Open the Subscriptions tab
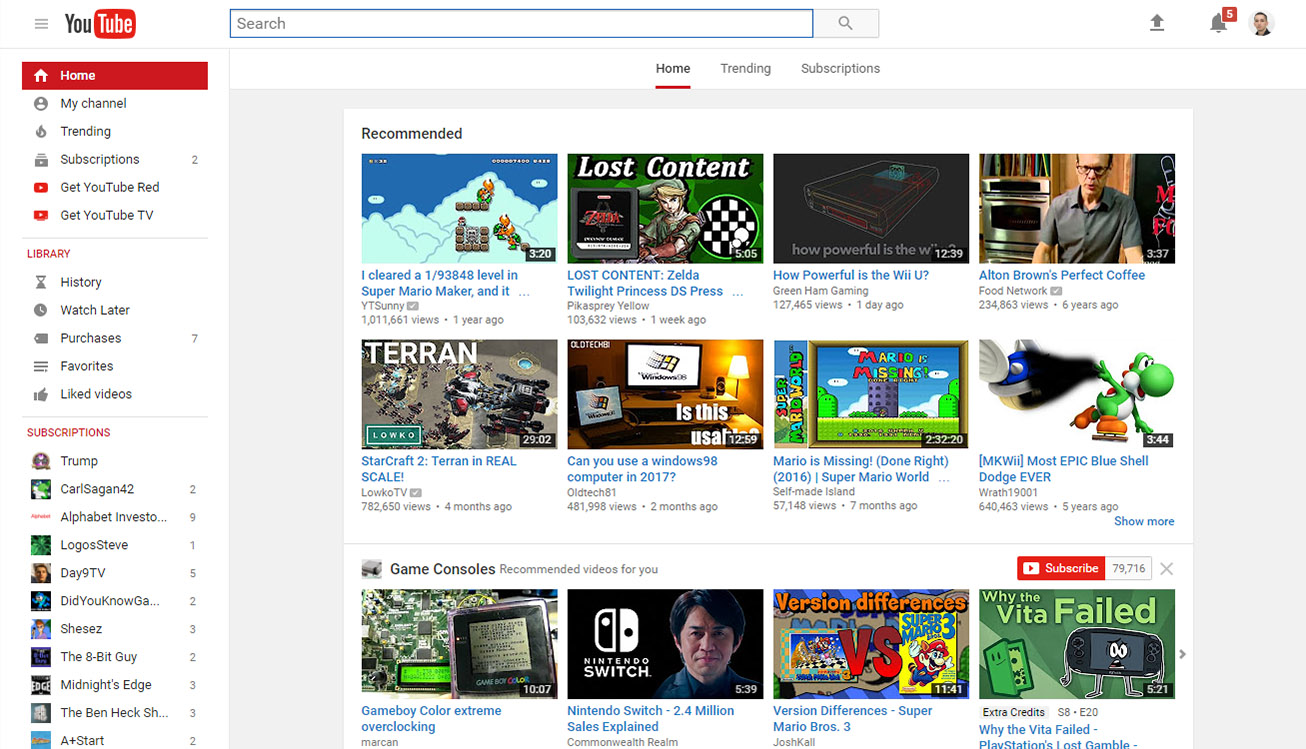Viewport: 1306px width, 749px height. point(840,68)
